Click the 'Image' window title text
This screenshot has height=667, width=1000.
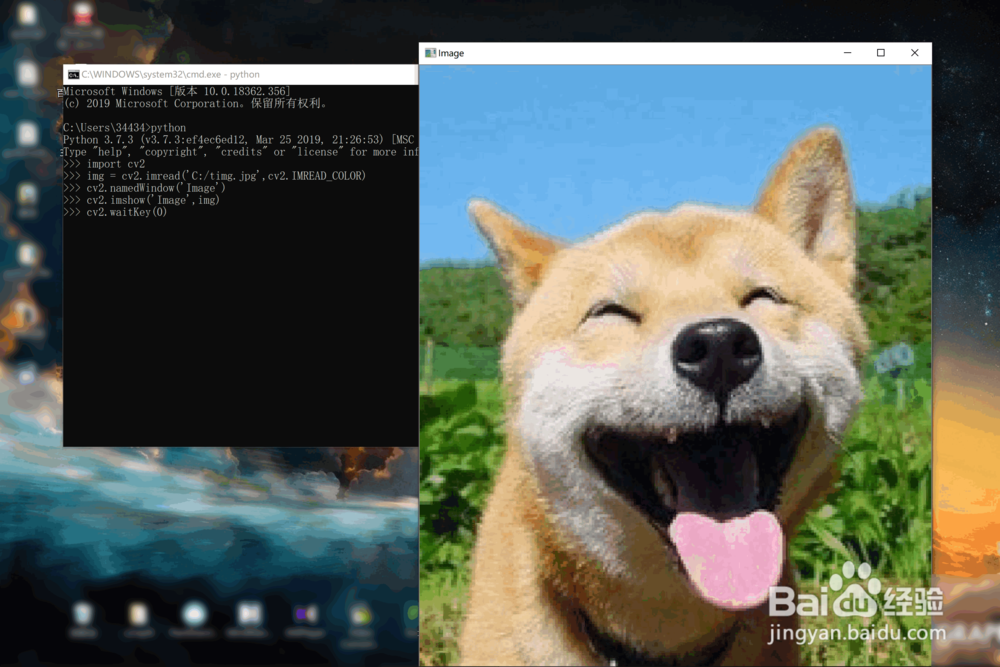pos(451,54)
